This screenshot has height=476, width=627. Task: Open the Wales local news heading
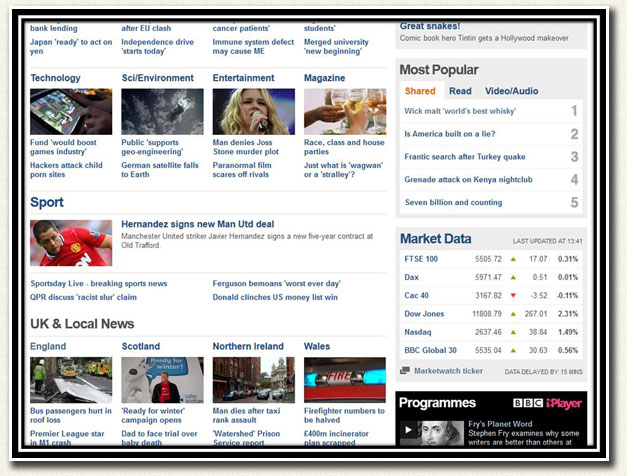point(317,346)
